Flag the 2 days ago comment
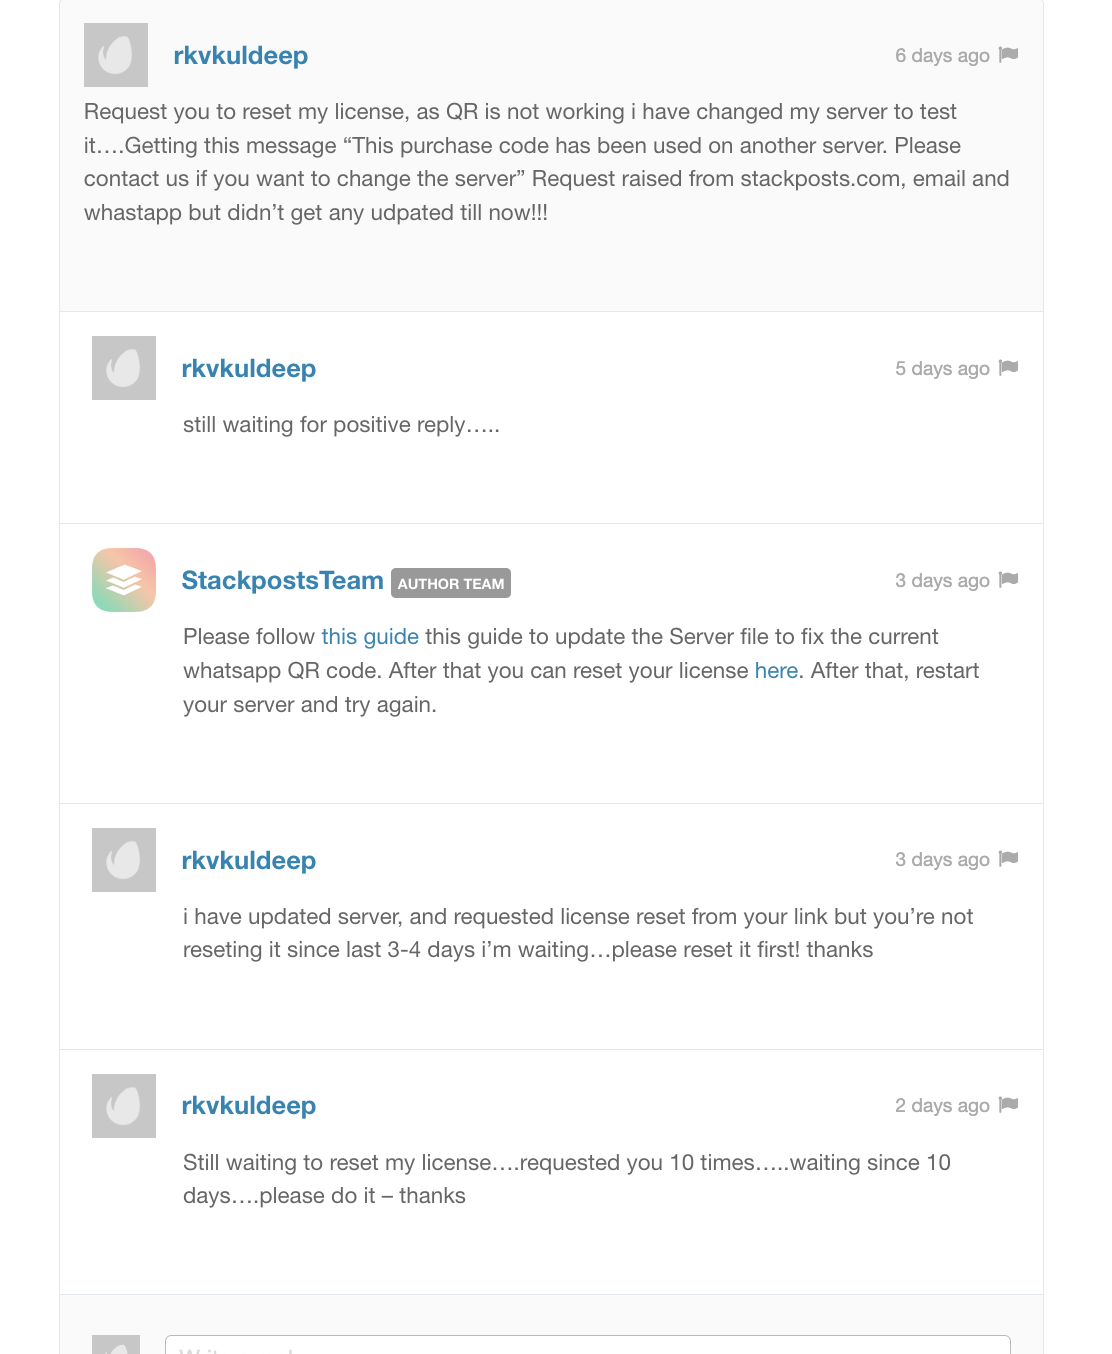Screen dimensions: 1112x1354 1008,1105
